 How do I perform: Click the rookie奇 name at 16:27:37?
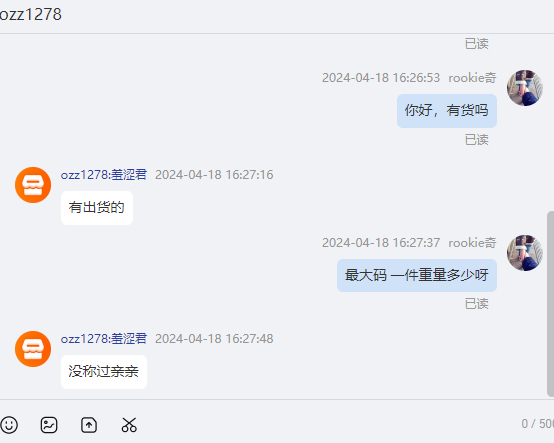click(472, 243)
